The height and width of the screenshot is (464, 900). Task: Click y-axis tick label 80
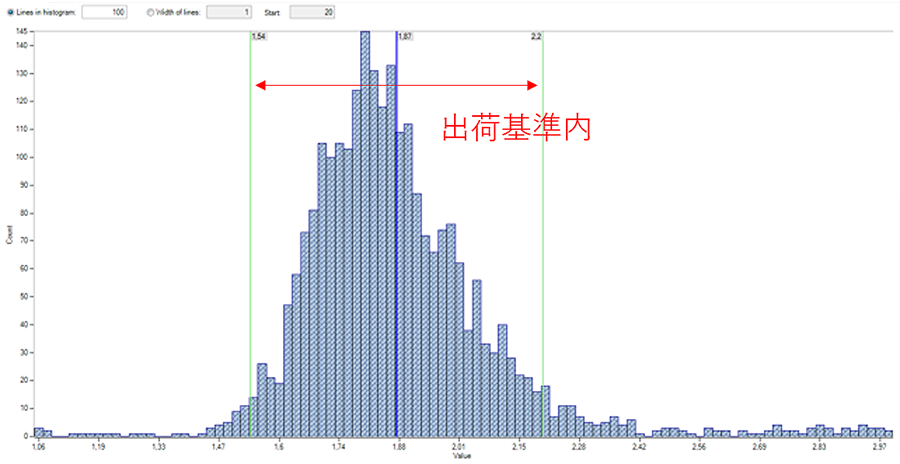(24, 213)
